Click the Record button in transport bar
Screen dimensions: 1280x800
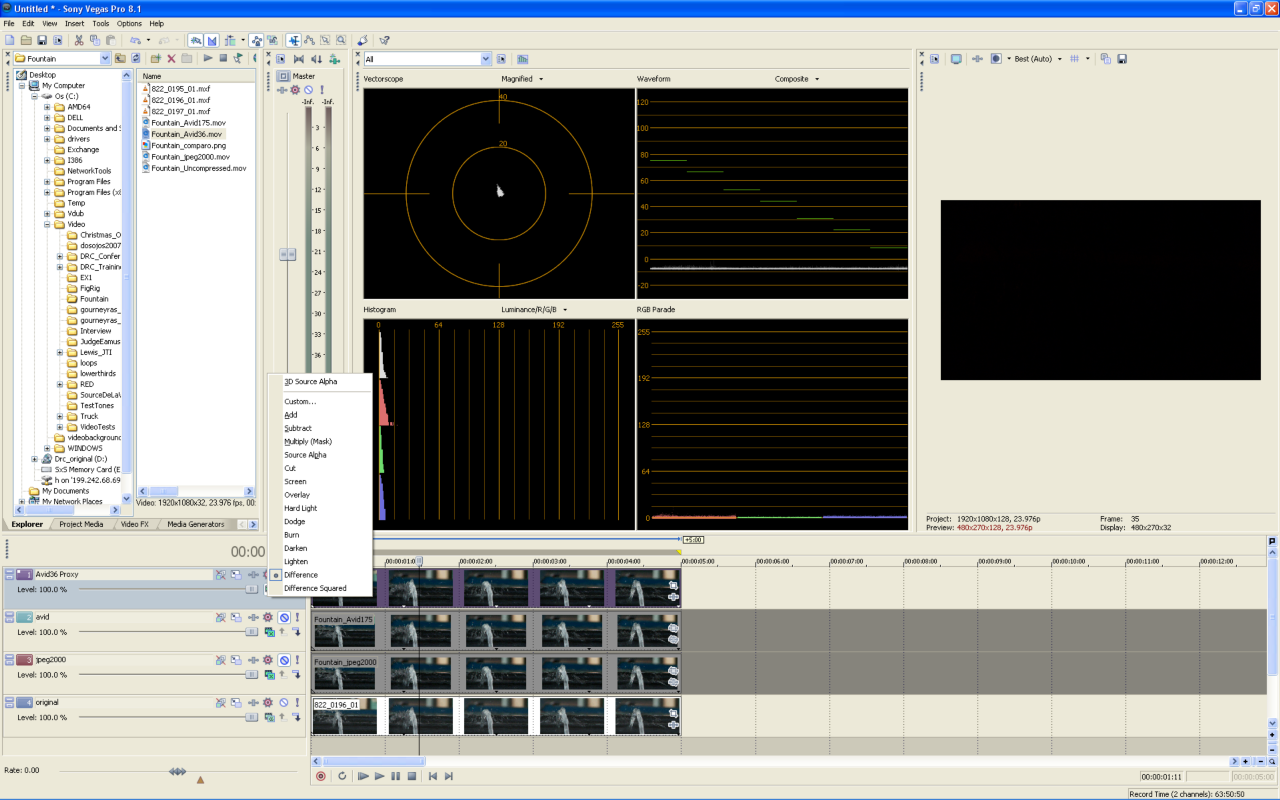[x=321, y=776]
